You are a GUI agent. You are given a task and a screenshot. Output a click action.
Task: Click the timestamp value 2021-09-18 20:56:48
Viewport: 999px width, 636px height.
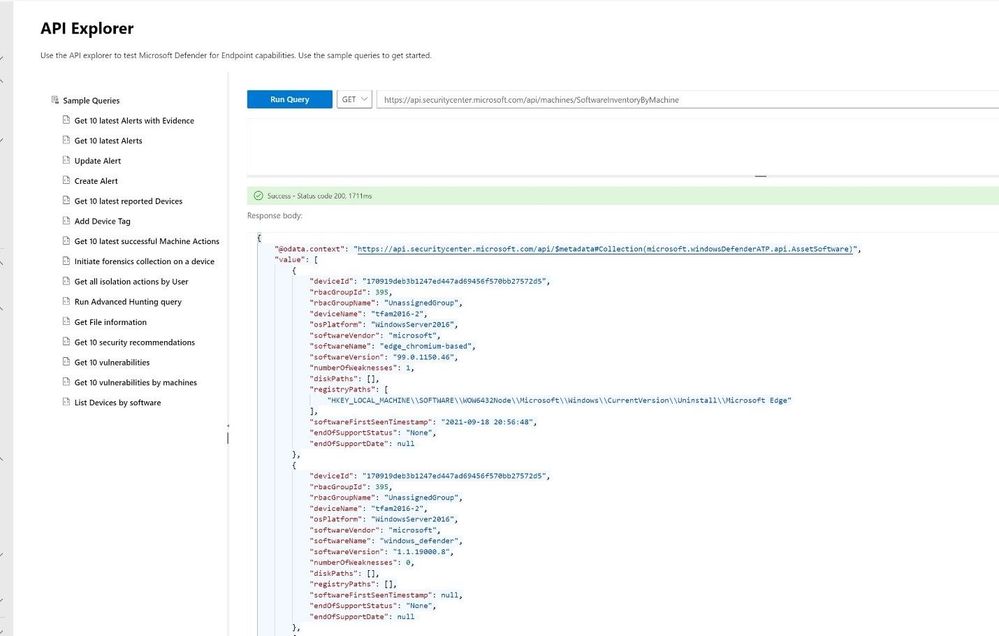(487, 422)
